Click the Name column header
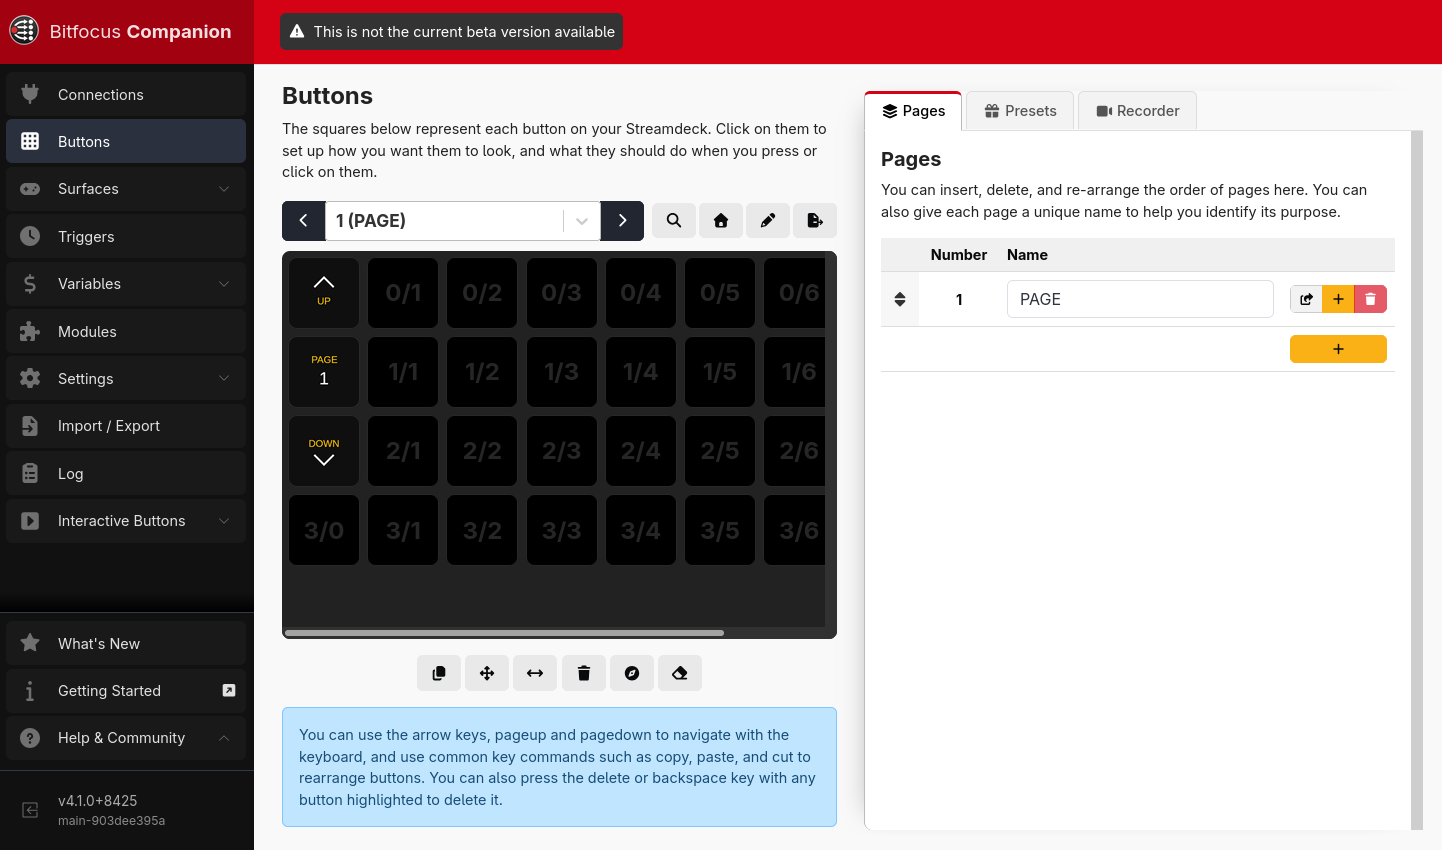The height and width of the screenshot is (850, 1442). (1027, 255)
